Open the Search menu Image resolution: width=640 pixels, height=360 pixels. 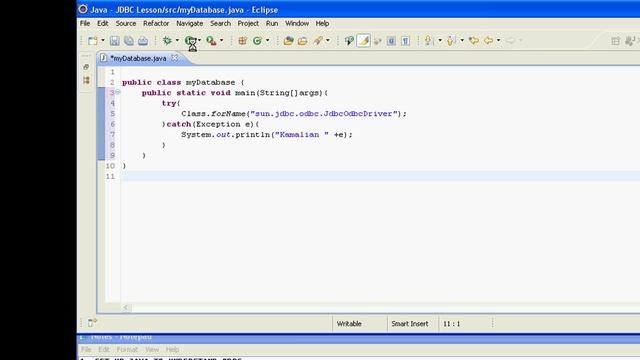(220, 23)
